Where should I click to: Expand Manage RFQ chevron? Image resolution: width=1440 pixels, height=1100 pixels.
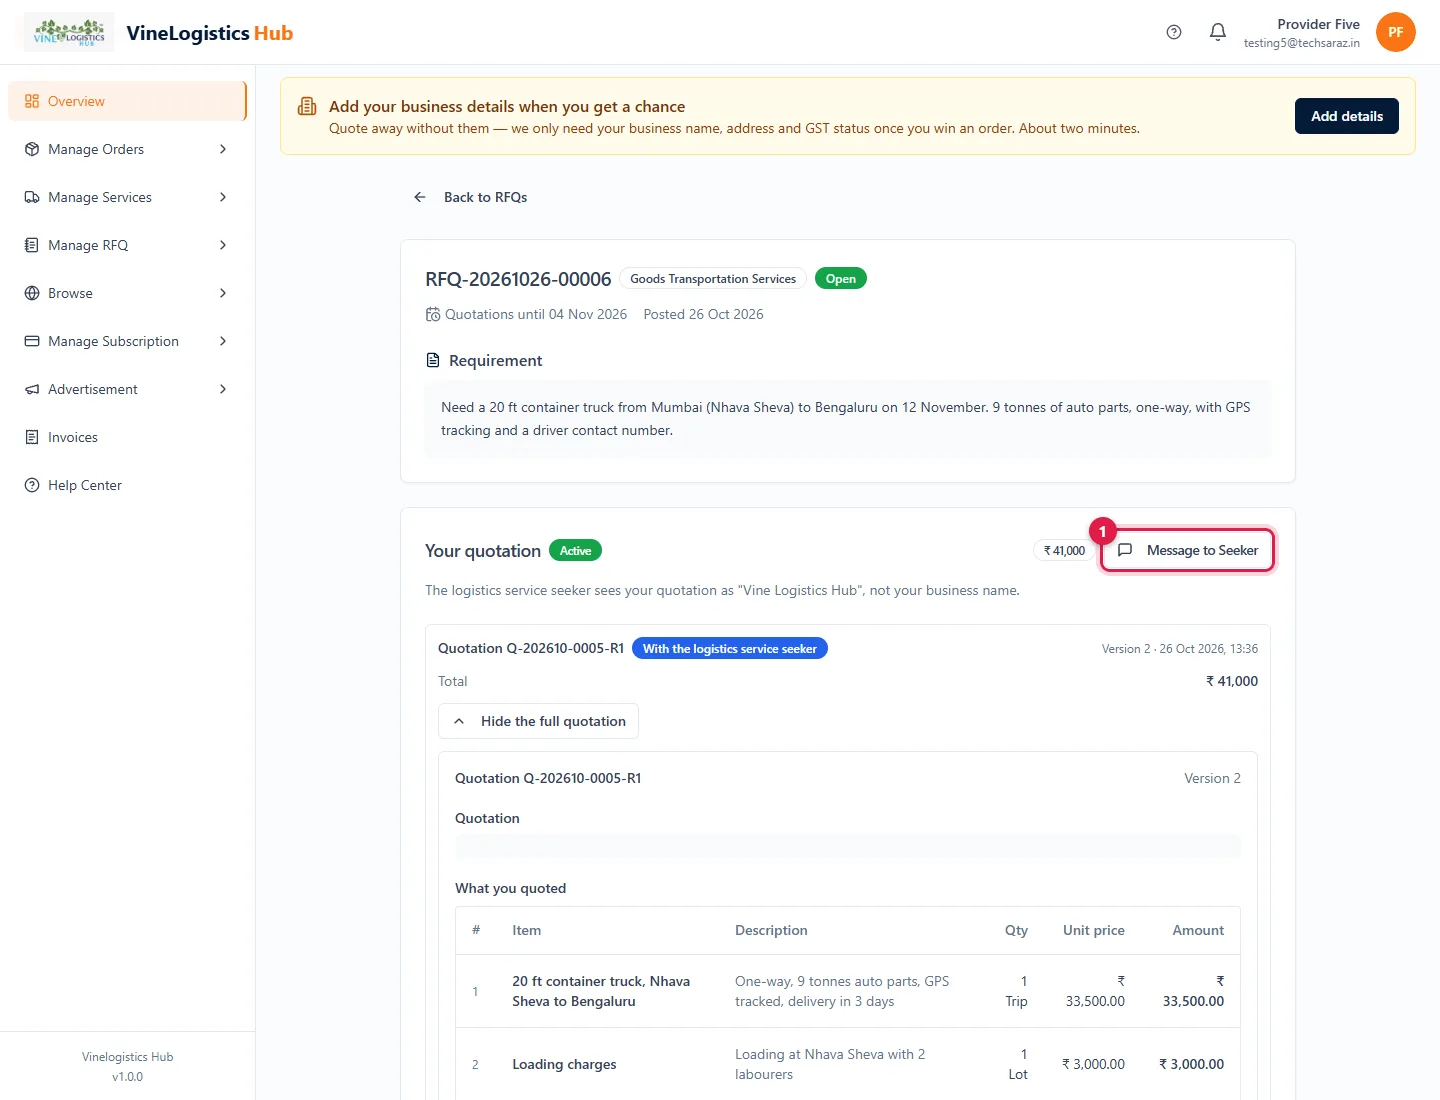click(x=223, y=245)
